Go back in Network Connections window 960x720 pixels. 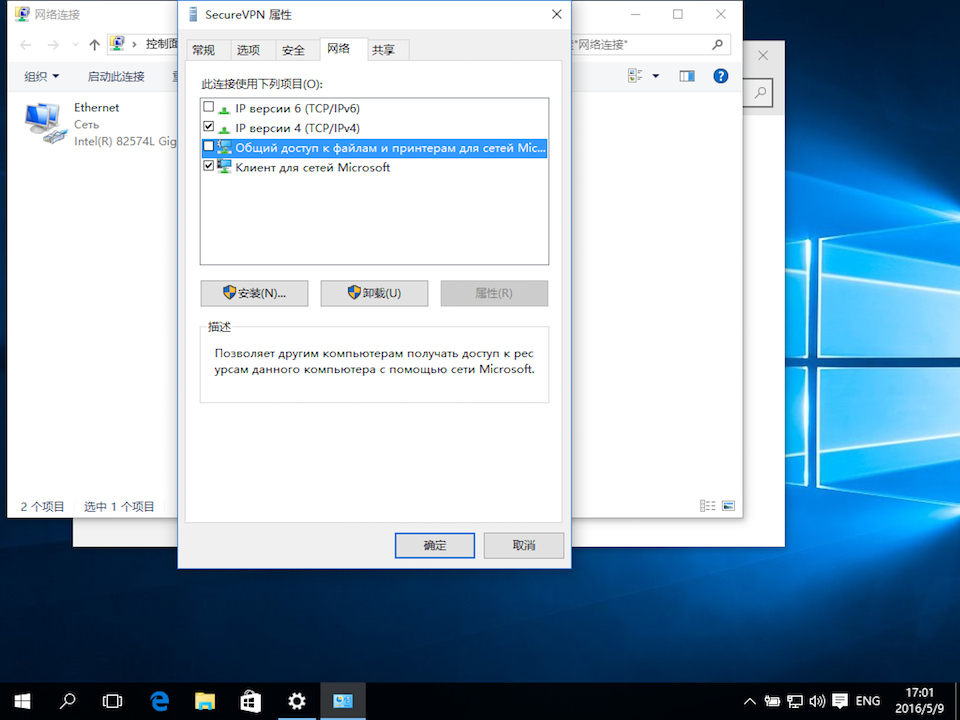(26, 45)
